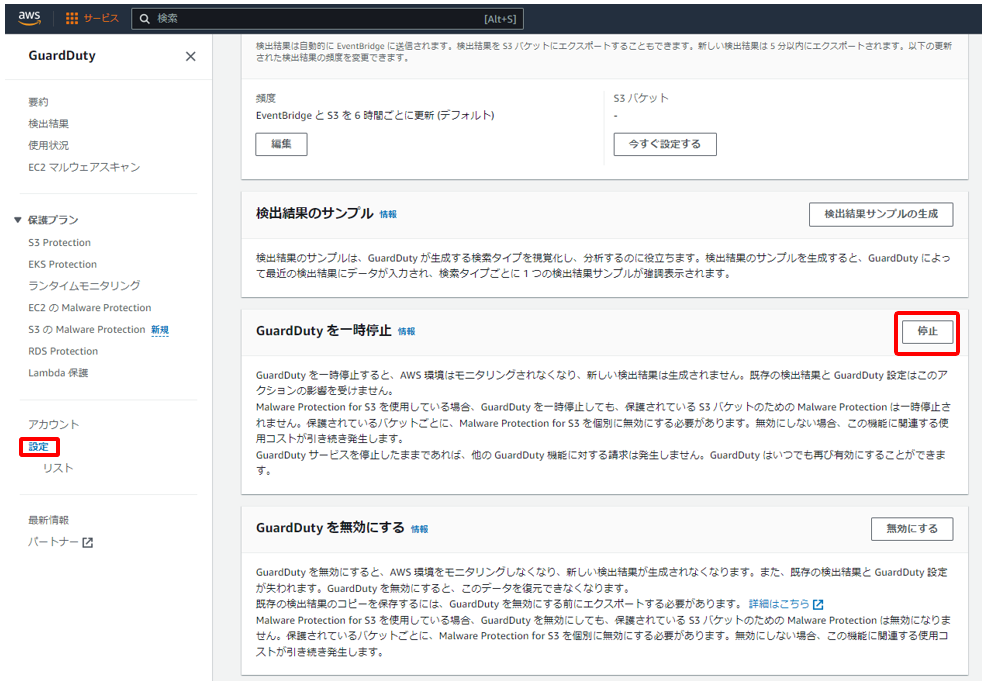This screenshot has height=681, width=982.
Task: Click the 編集 button for frequency
Action: (281, 144)
